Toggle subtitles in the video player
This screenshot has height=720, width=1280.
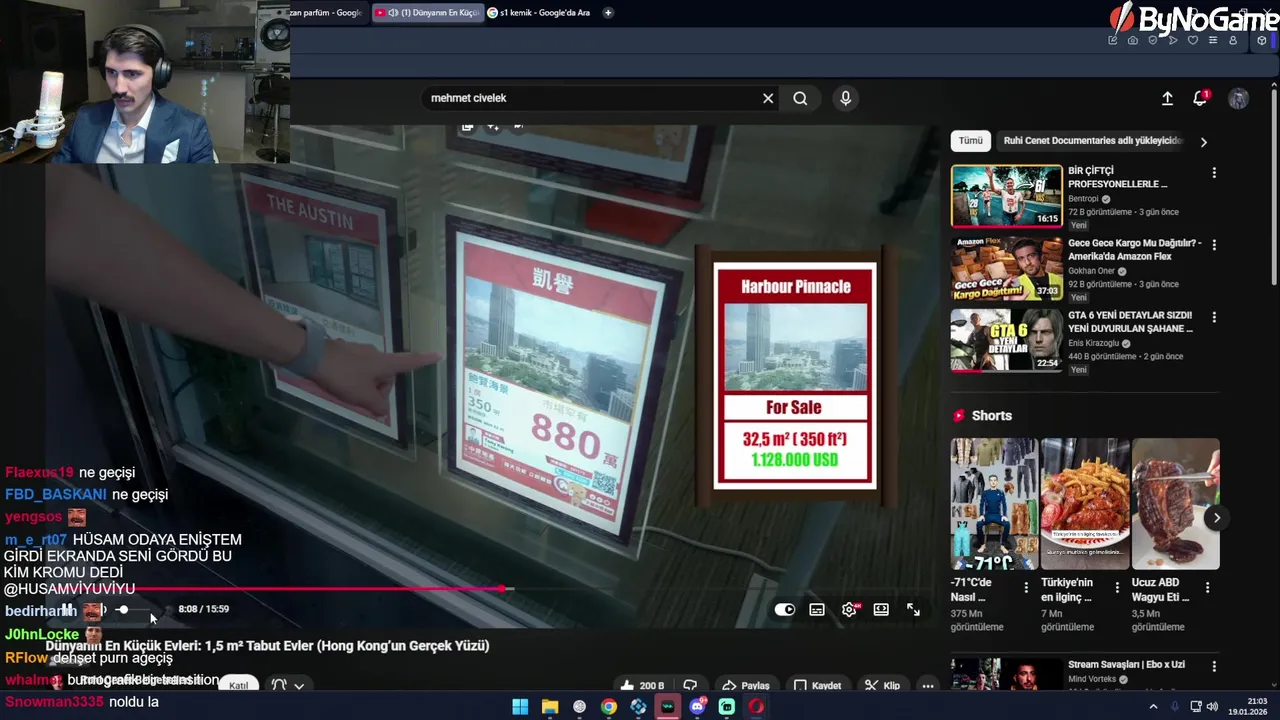tap(817, 610)
